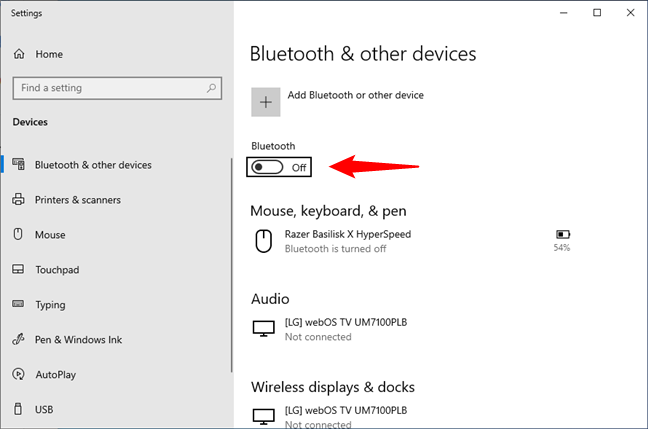Click the Home icon in sidebar
The width and height of the screenshot is (648, 429).
19,54
